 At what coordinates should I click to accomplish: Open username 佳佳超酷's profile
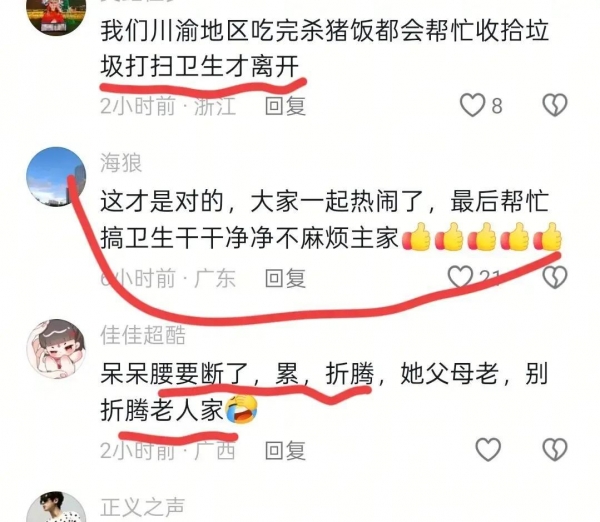click(x=143, y=335)
